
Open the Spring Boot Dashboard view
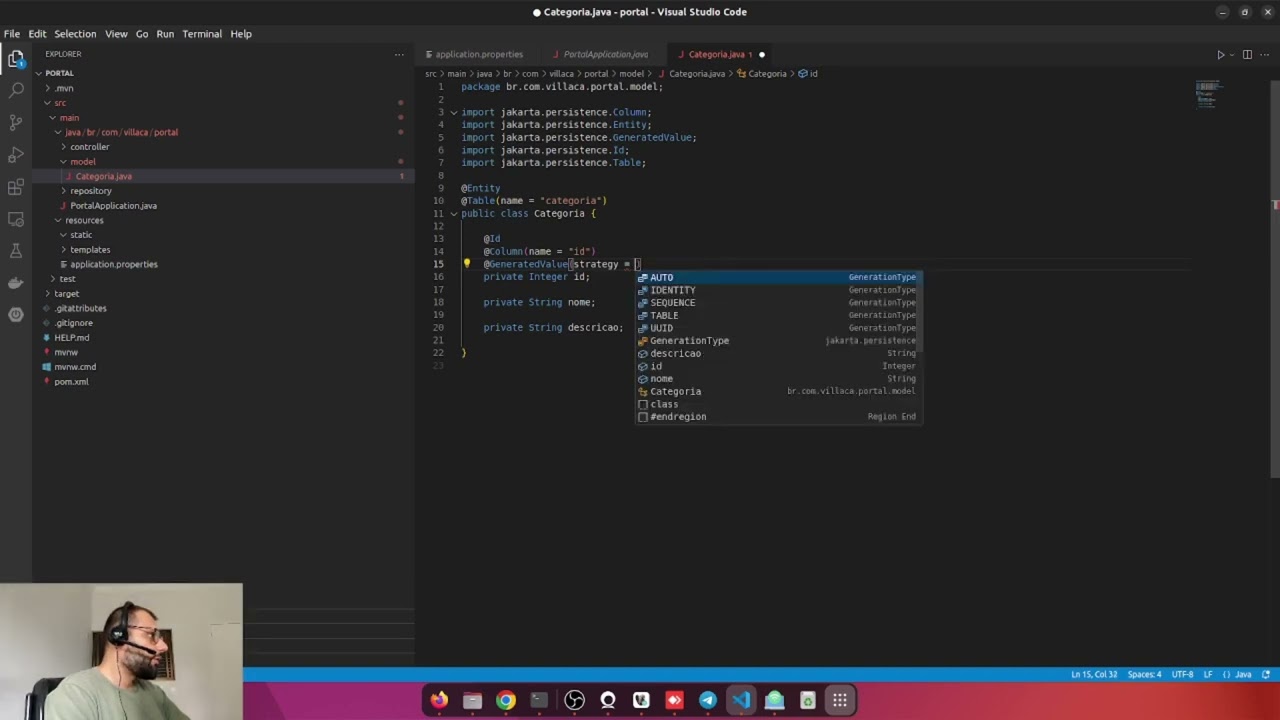[16, 315]
